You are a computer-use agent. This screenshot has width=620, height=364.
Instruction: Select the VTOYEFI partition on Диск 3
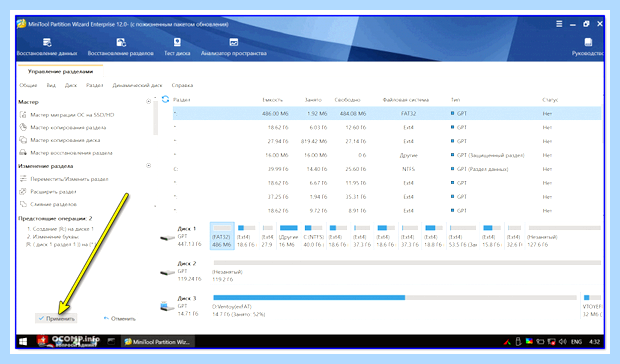pyautogui.click(x=592, y=306)
